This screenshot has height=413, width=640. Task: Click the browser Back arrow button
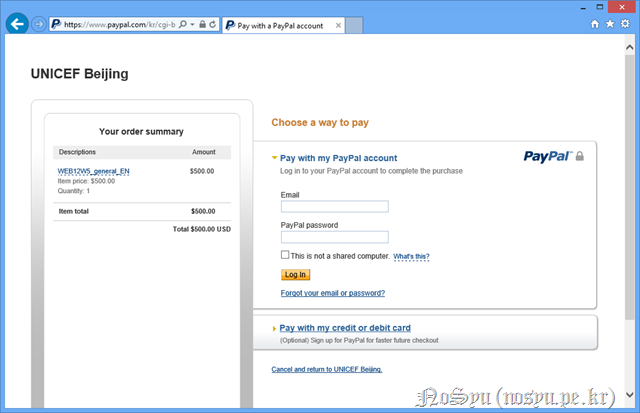point(17,24)
